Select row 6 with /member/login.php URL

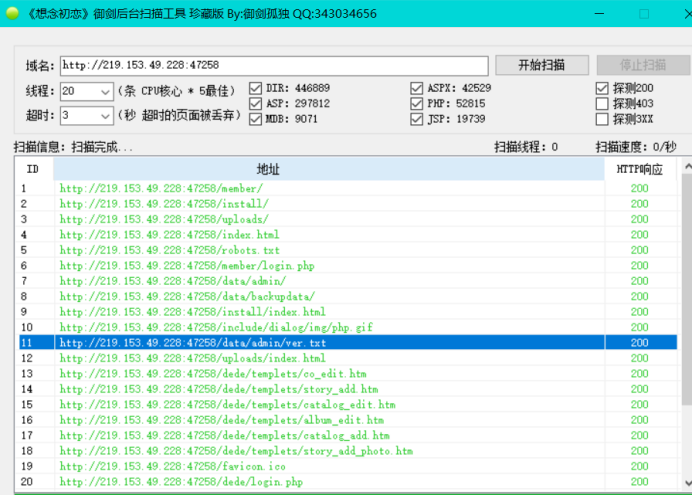(348, 266)
